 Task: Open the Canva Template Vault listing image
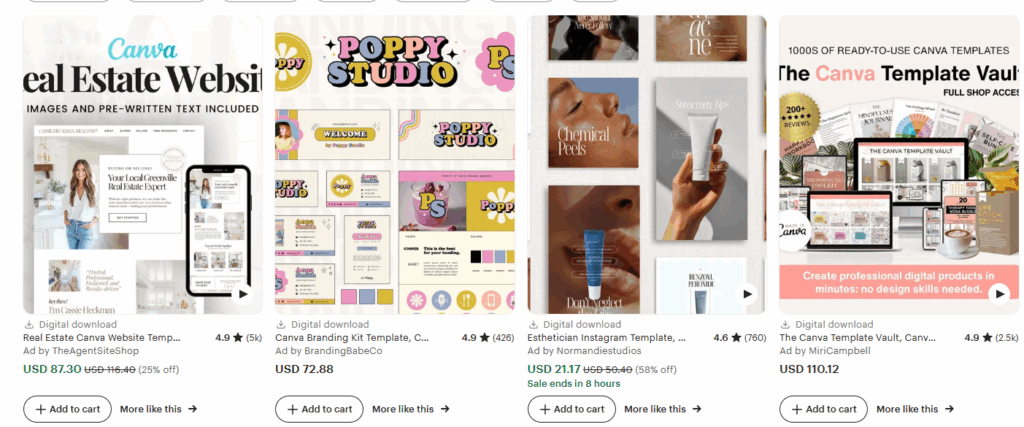(899, 165)
